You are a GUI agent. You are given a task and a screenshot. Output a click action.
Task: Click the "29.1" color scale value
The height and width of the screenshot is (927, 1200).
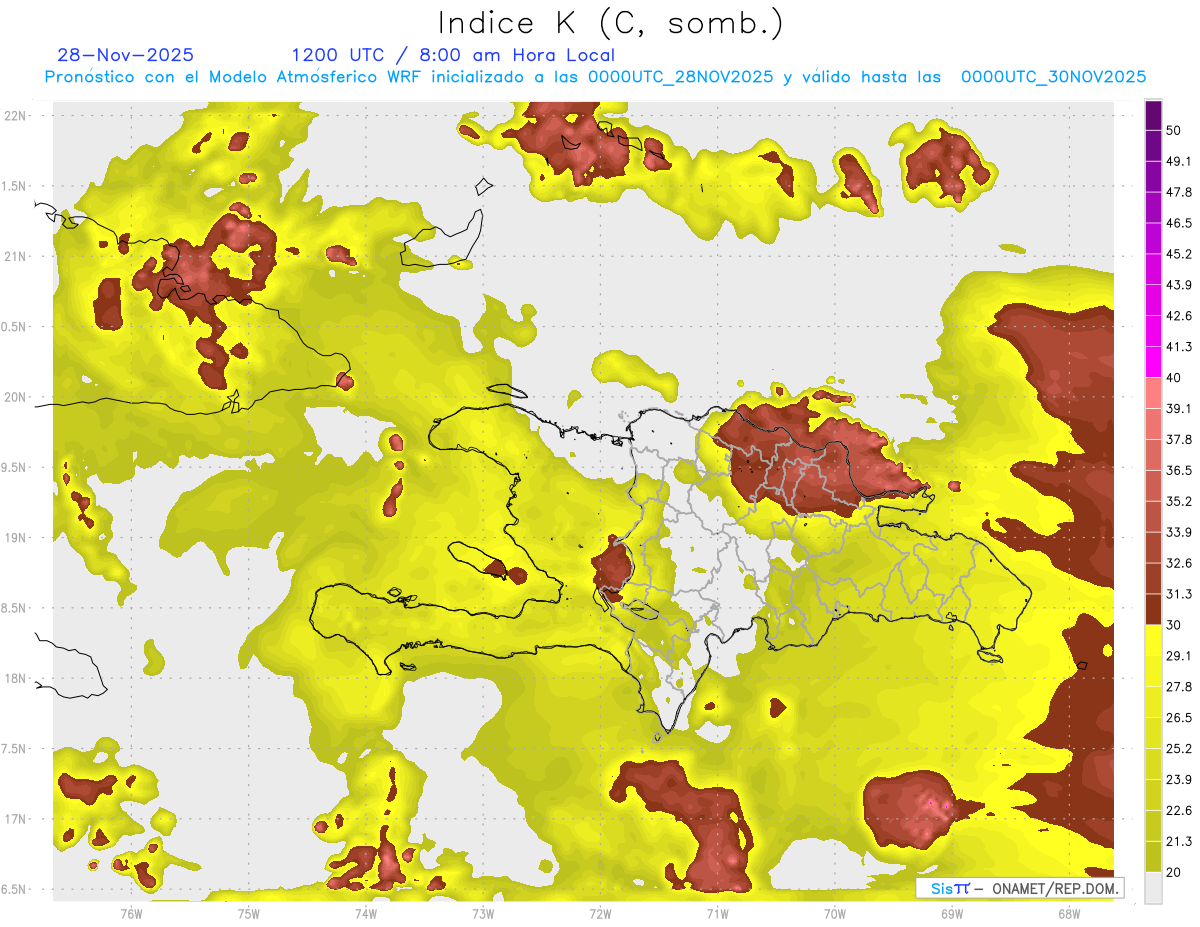click(x=1179, y=656)
